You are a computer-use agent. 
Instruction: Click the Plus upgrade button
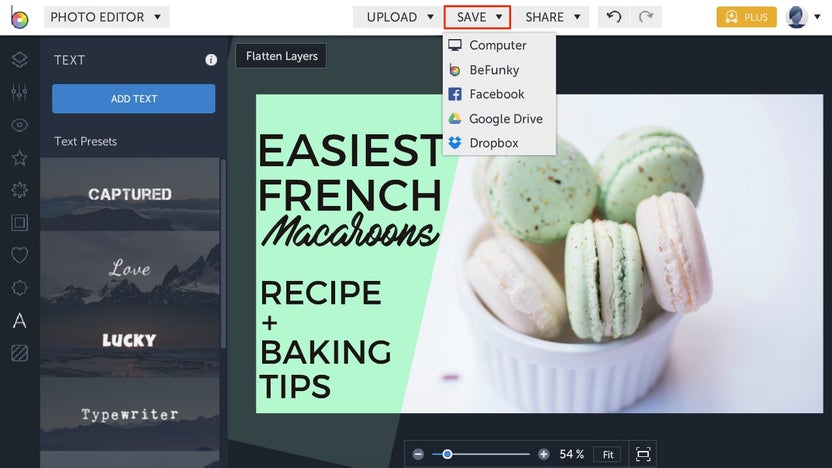pos(746,17)
